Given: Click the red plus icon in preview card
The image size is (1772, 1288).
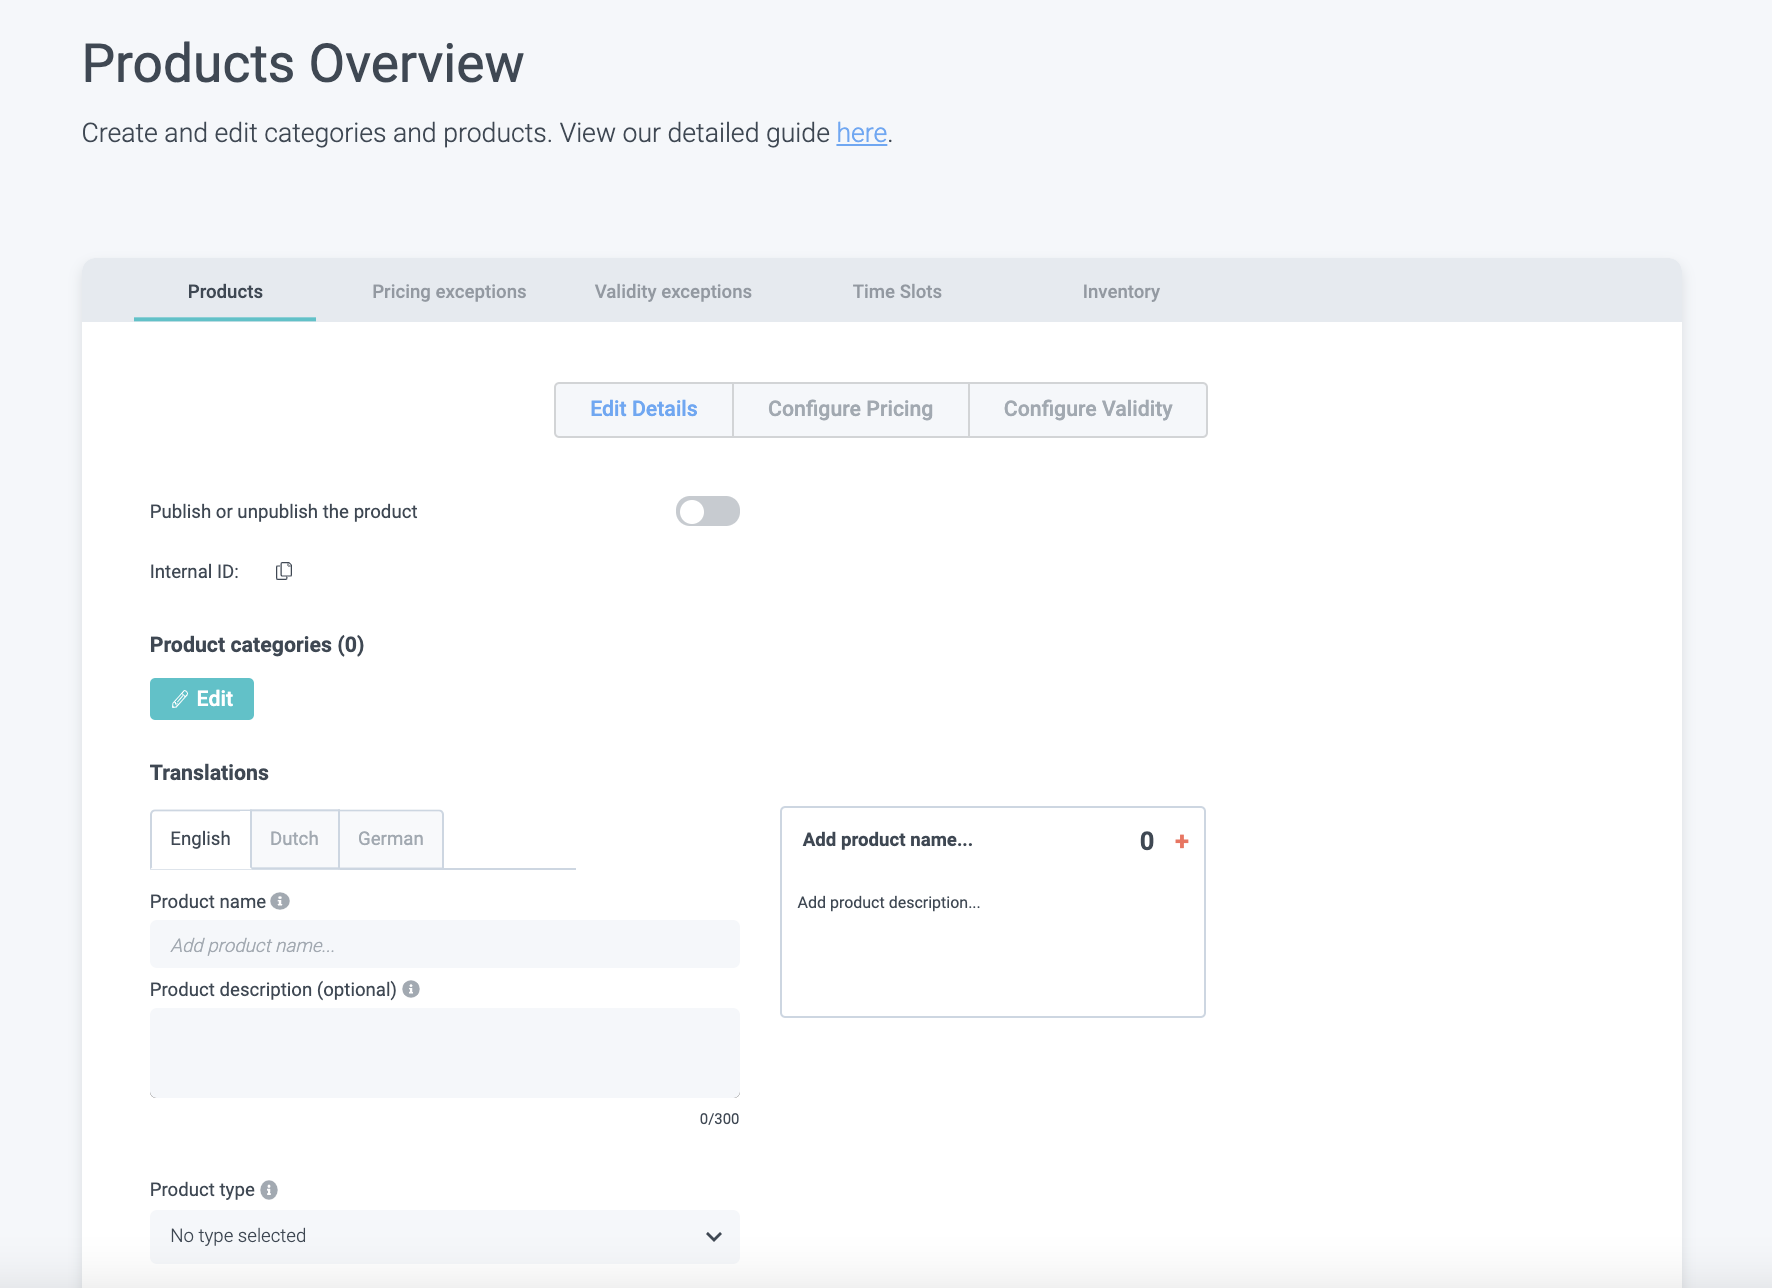Looking at the screenshot, I should click(1182, 842).
